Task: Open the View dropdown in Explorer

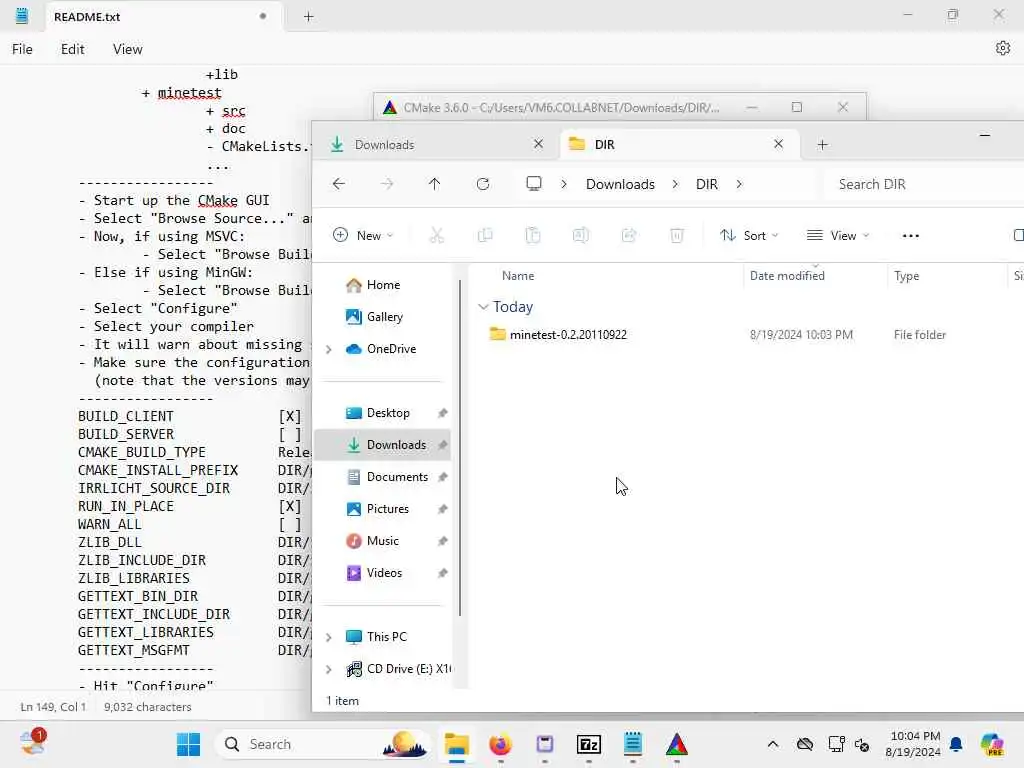Action: pyautogui.click(x=839, y=236)
